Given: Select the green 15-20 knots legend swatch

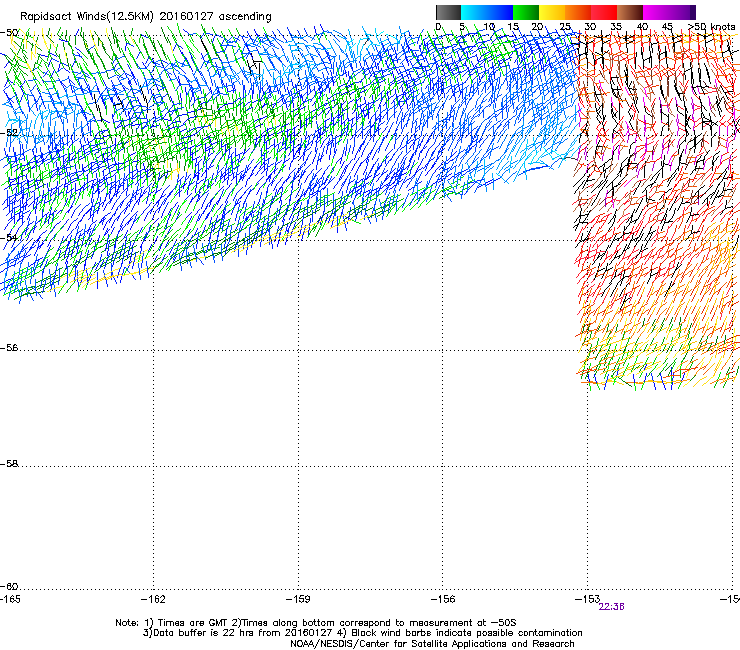Looking at the screenshot, I should click(526, 12).
